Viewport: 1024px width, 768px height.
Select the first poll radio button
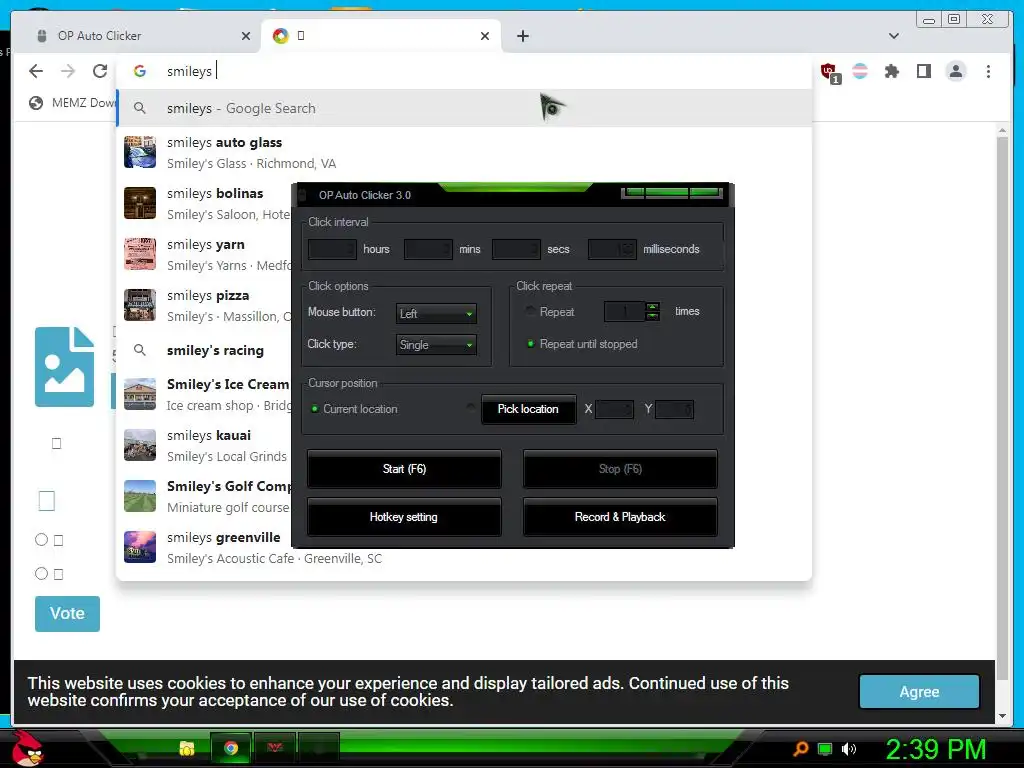pyautogui.click(x=41, y=539)
